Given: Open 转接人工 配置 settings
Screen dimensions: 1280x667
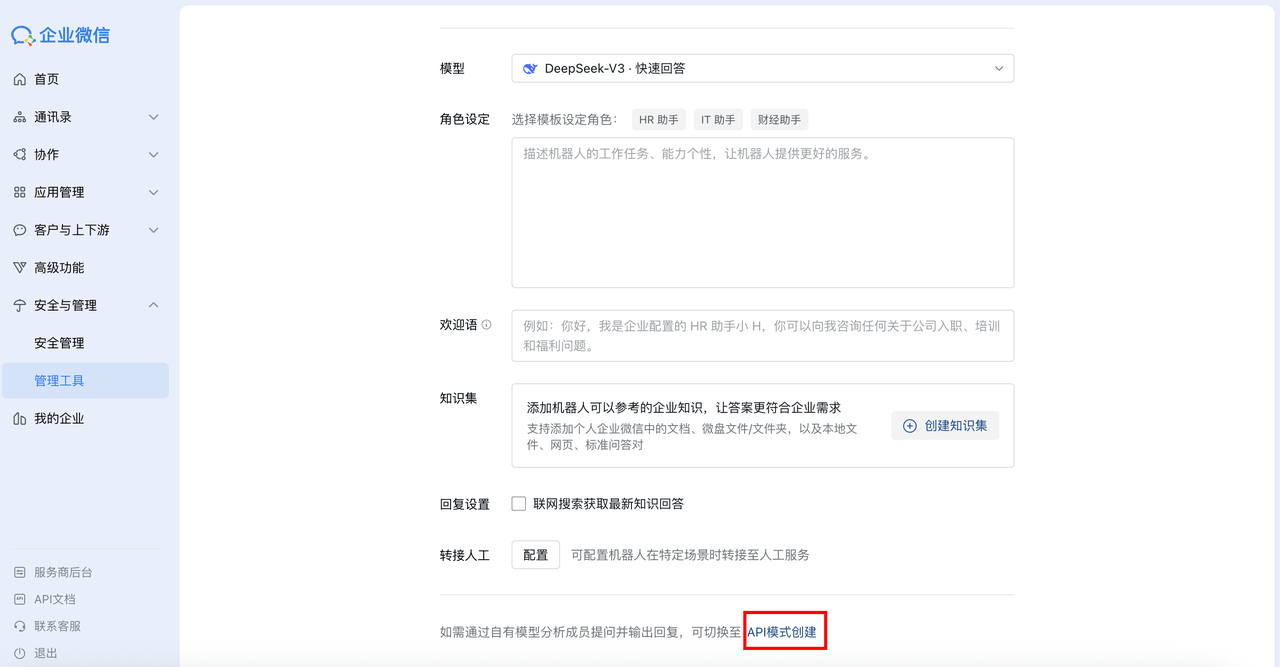Looking at the screenshot, I should [535, 554].
